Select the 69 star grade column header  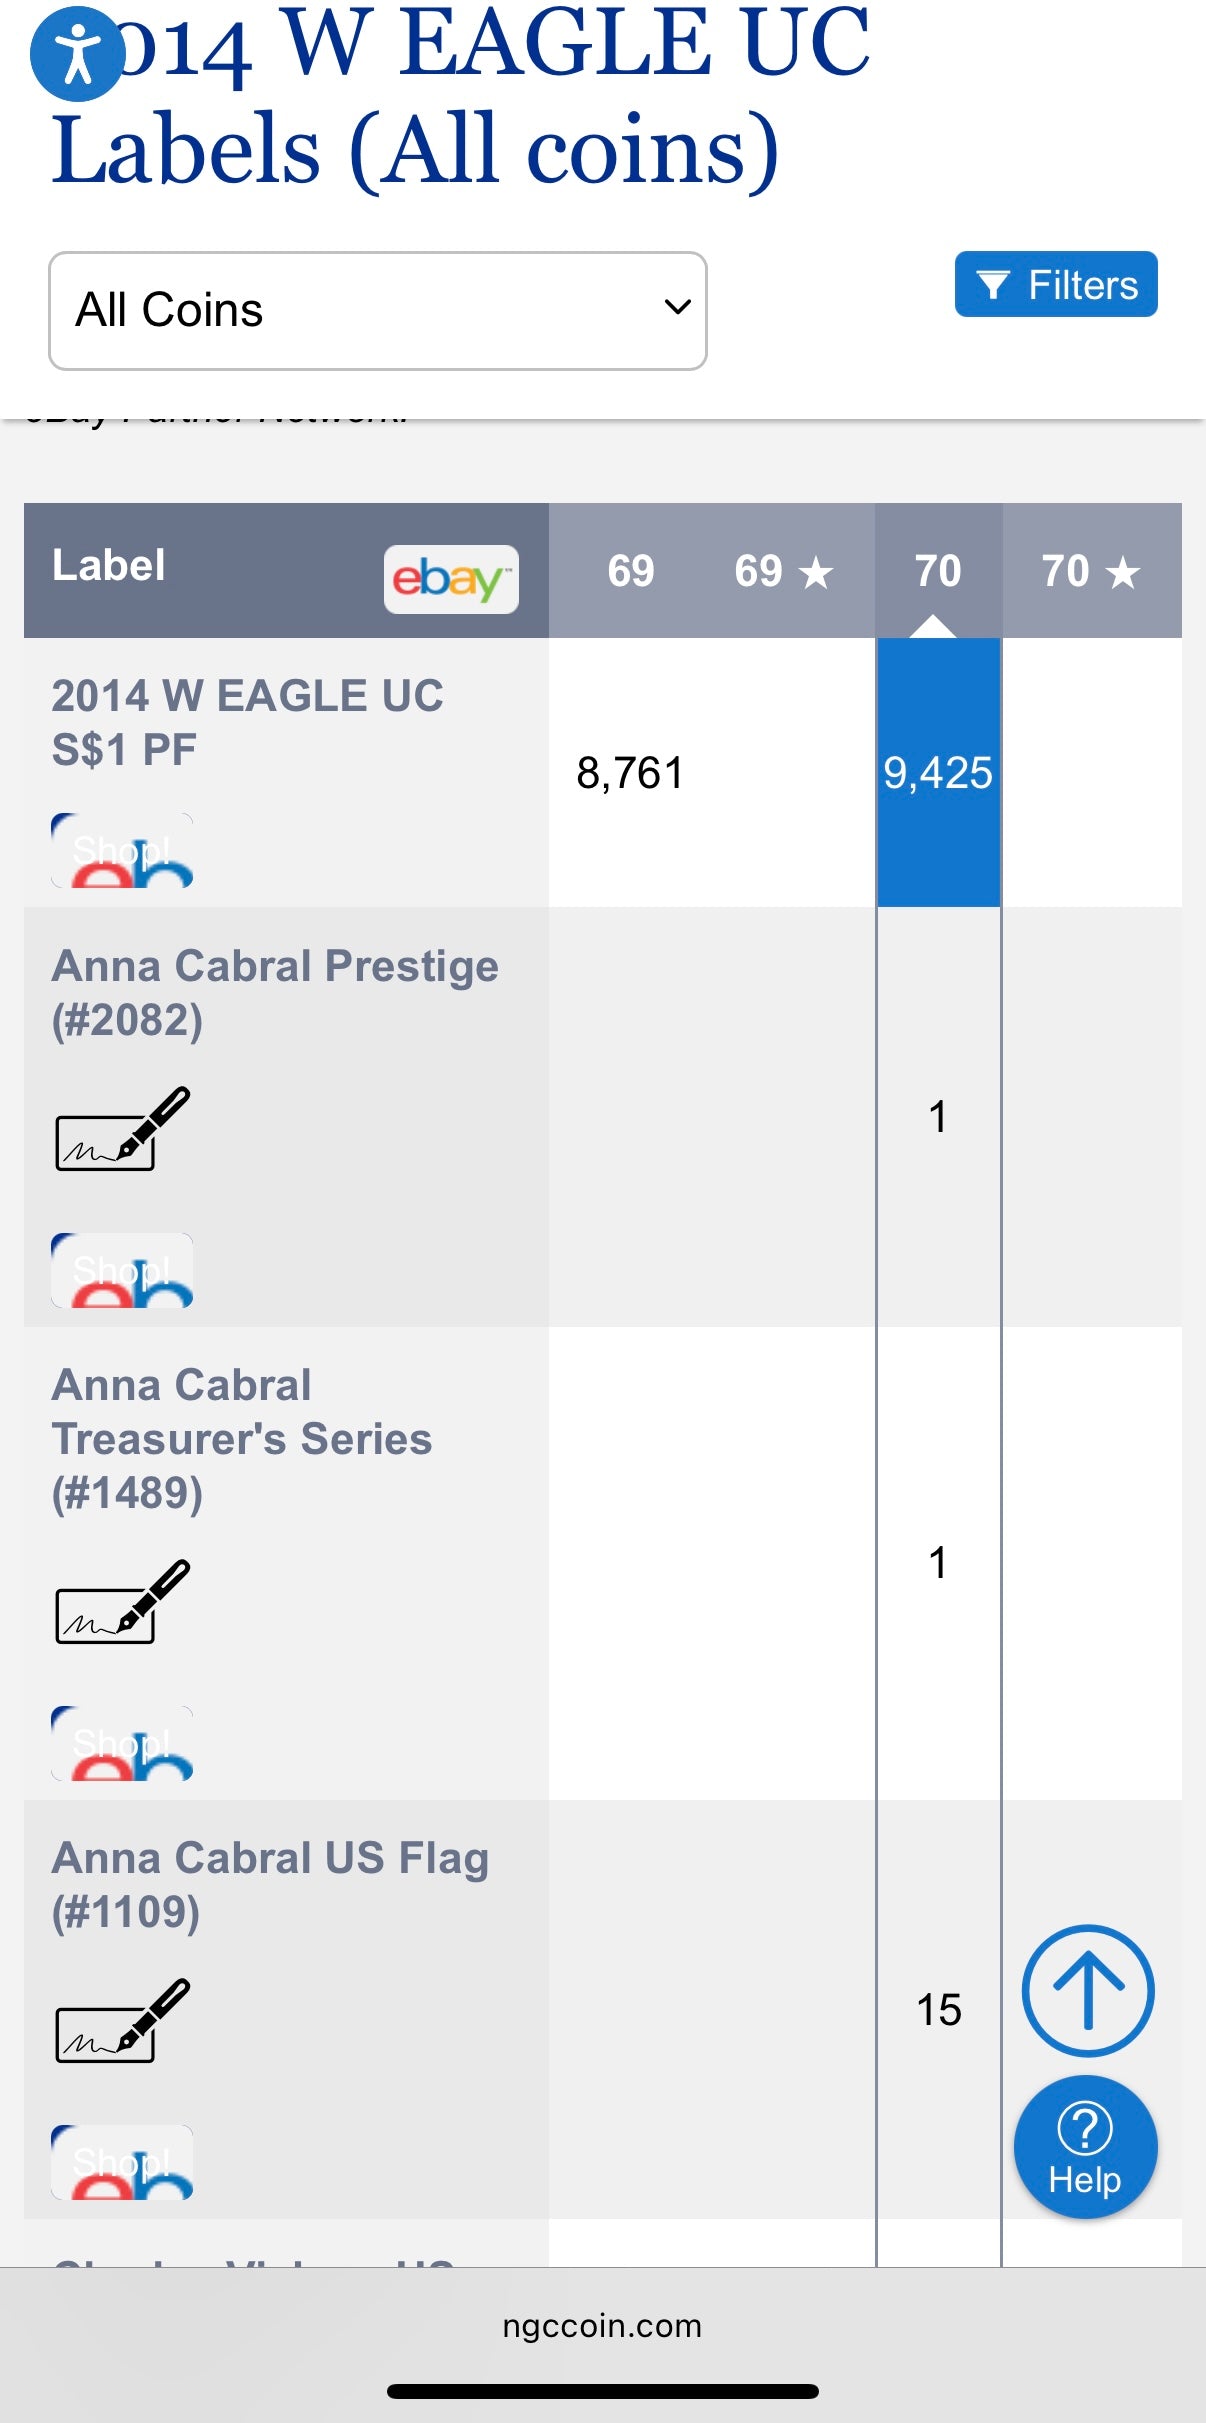pyautogui.click(x=783, y=571)
